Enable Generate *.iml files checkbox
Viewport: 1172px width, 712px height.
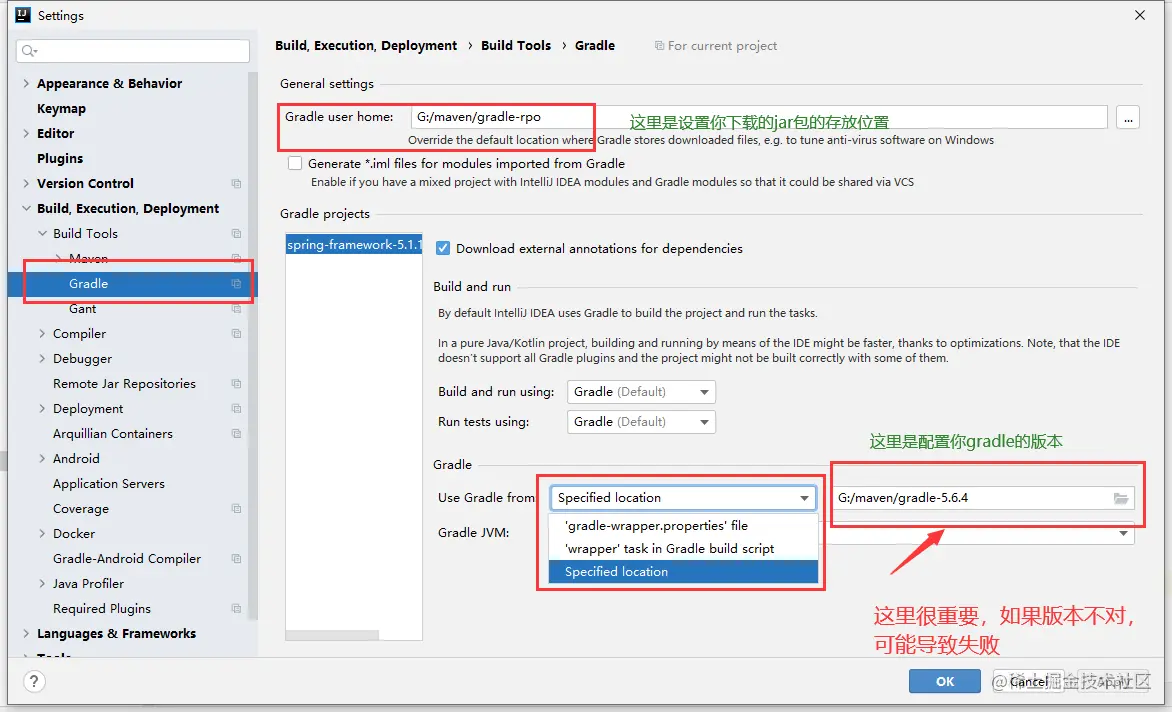click(295, 163)
